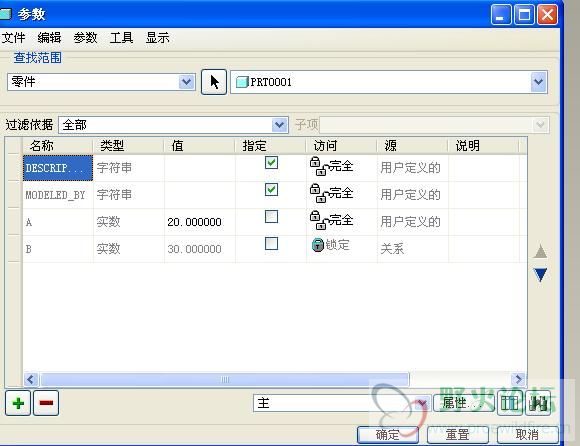Image resolution: width=580 pixels, height=446 pixels.
Task: Click the gray move-up triangle arrow
Action: (x=540, y=251)
